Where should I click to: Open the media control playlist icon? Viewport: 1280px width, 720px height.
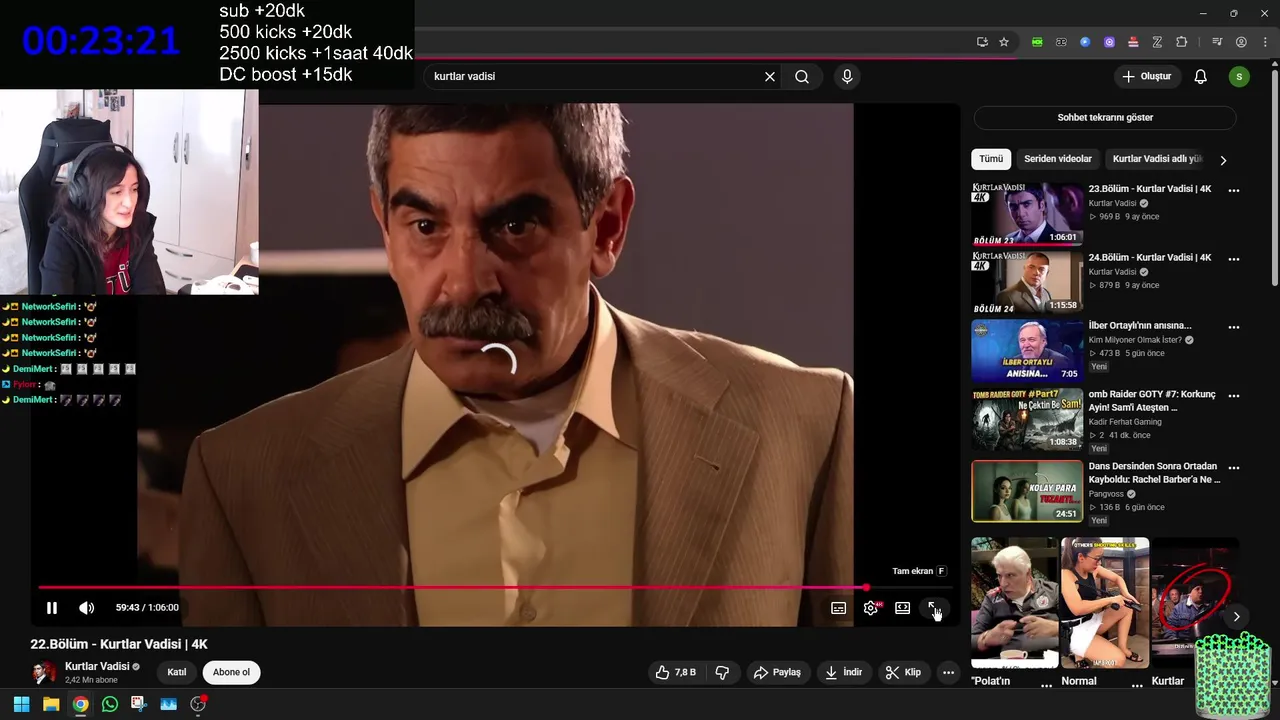coord(1217,42)
